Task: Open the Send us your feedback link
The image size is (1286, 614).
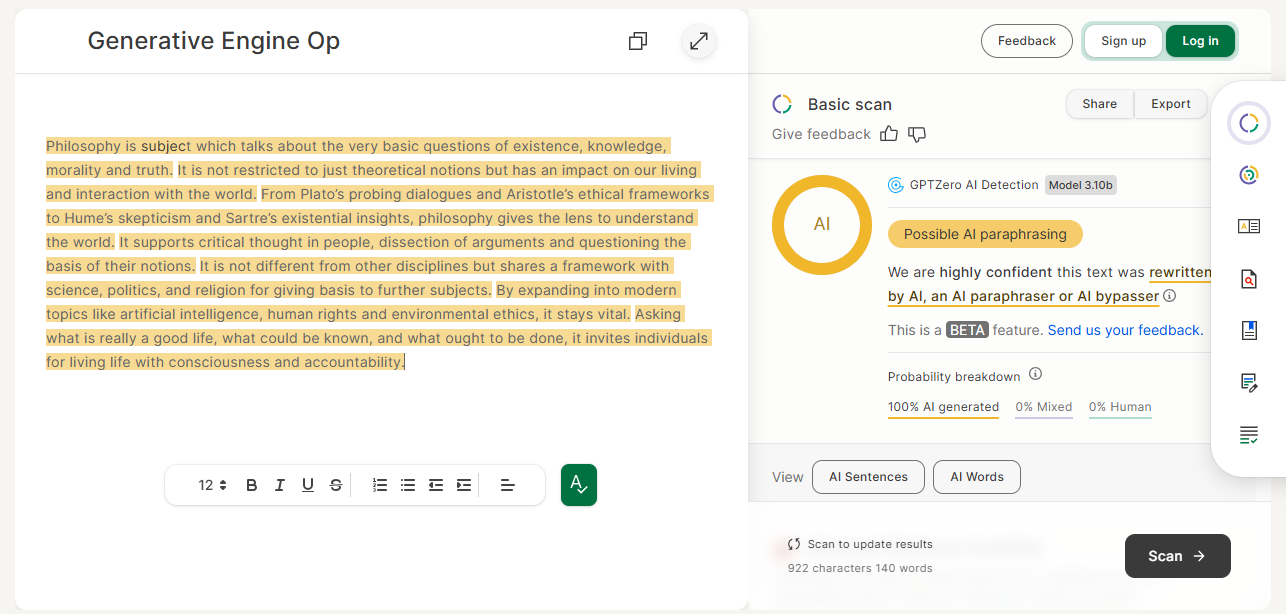Action: pyautogui.click(x=1125, y=330)
